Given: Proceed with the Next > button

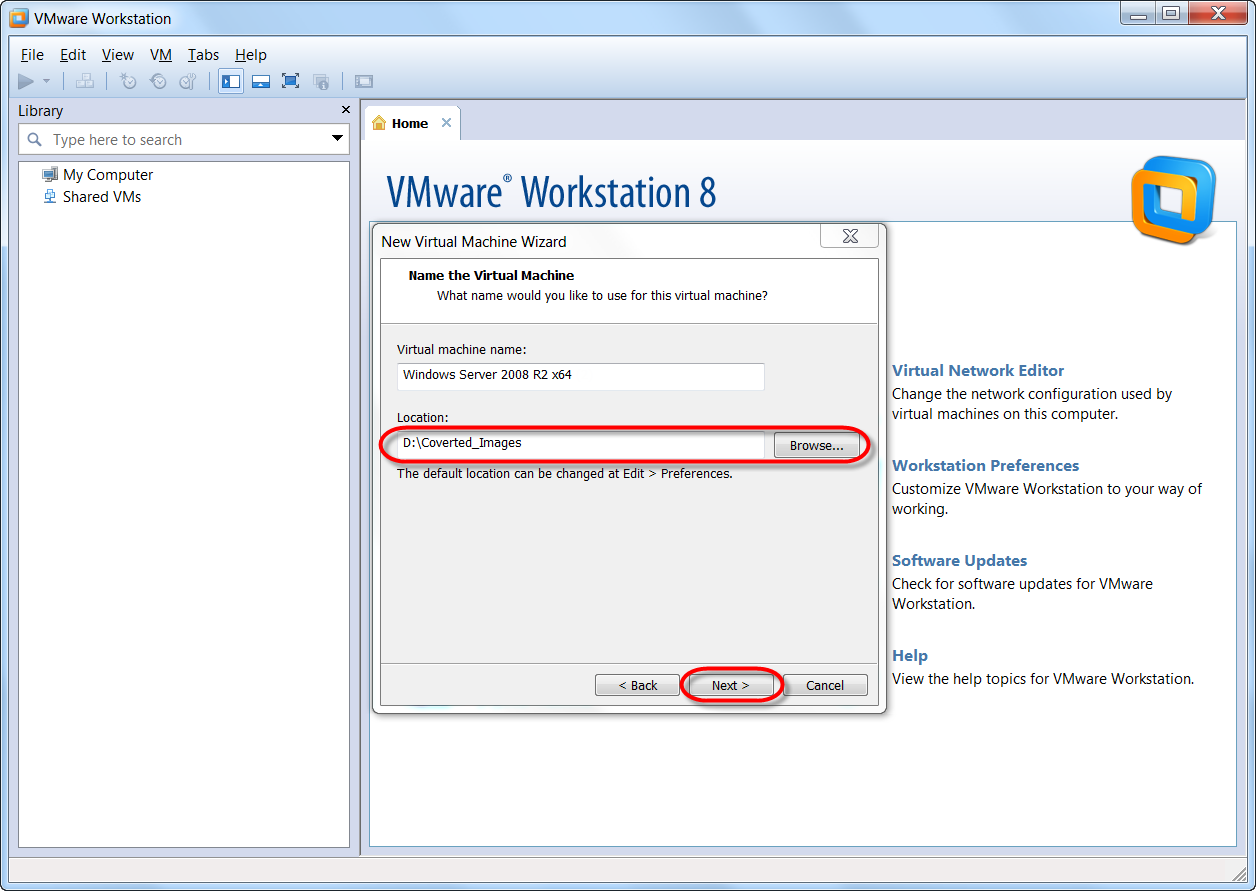Looking at the screenshot, I should [731, 685].
